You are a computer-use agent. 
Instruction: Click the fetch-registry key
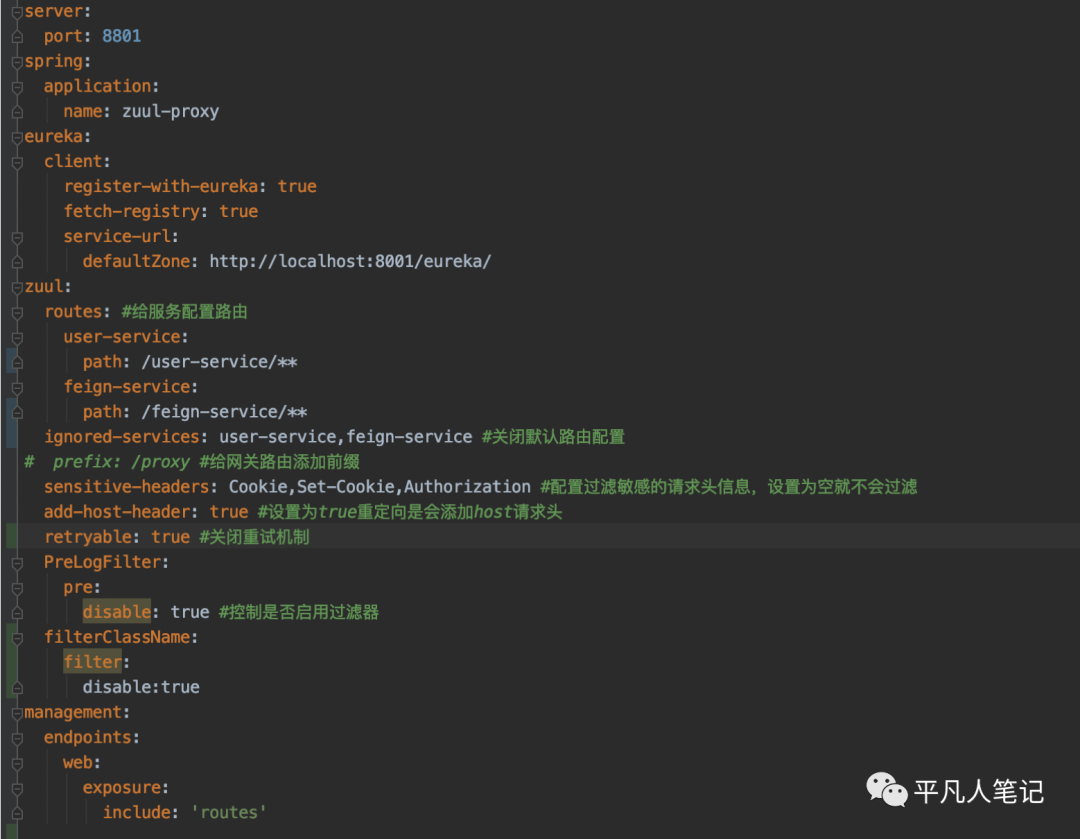click(132, 211)
